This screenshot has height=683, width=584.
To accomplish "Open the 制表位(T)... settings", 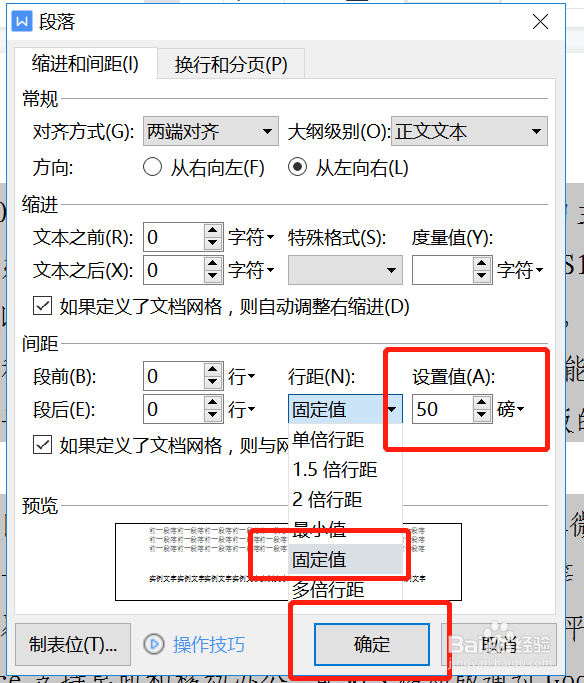I will point(73,644).
